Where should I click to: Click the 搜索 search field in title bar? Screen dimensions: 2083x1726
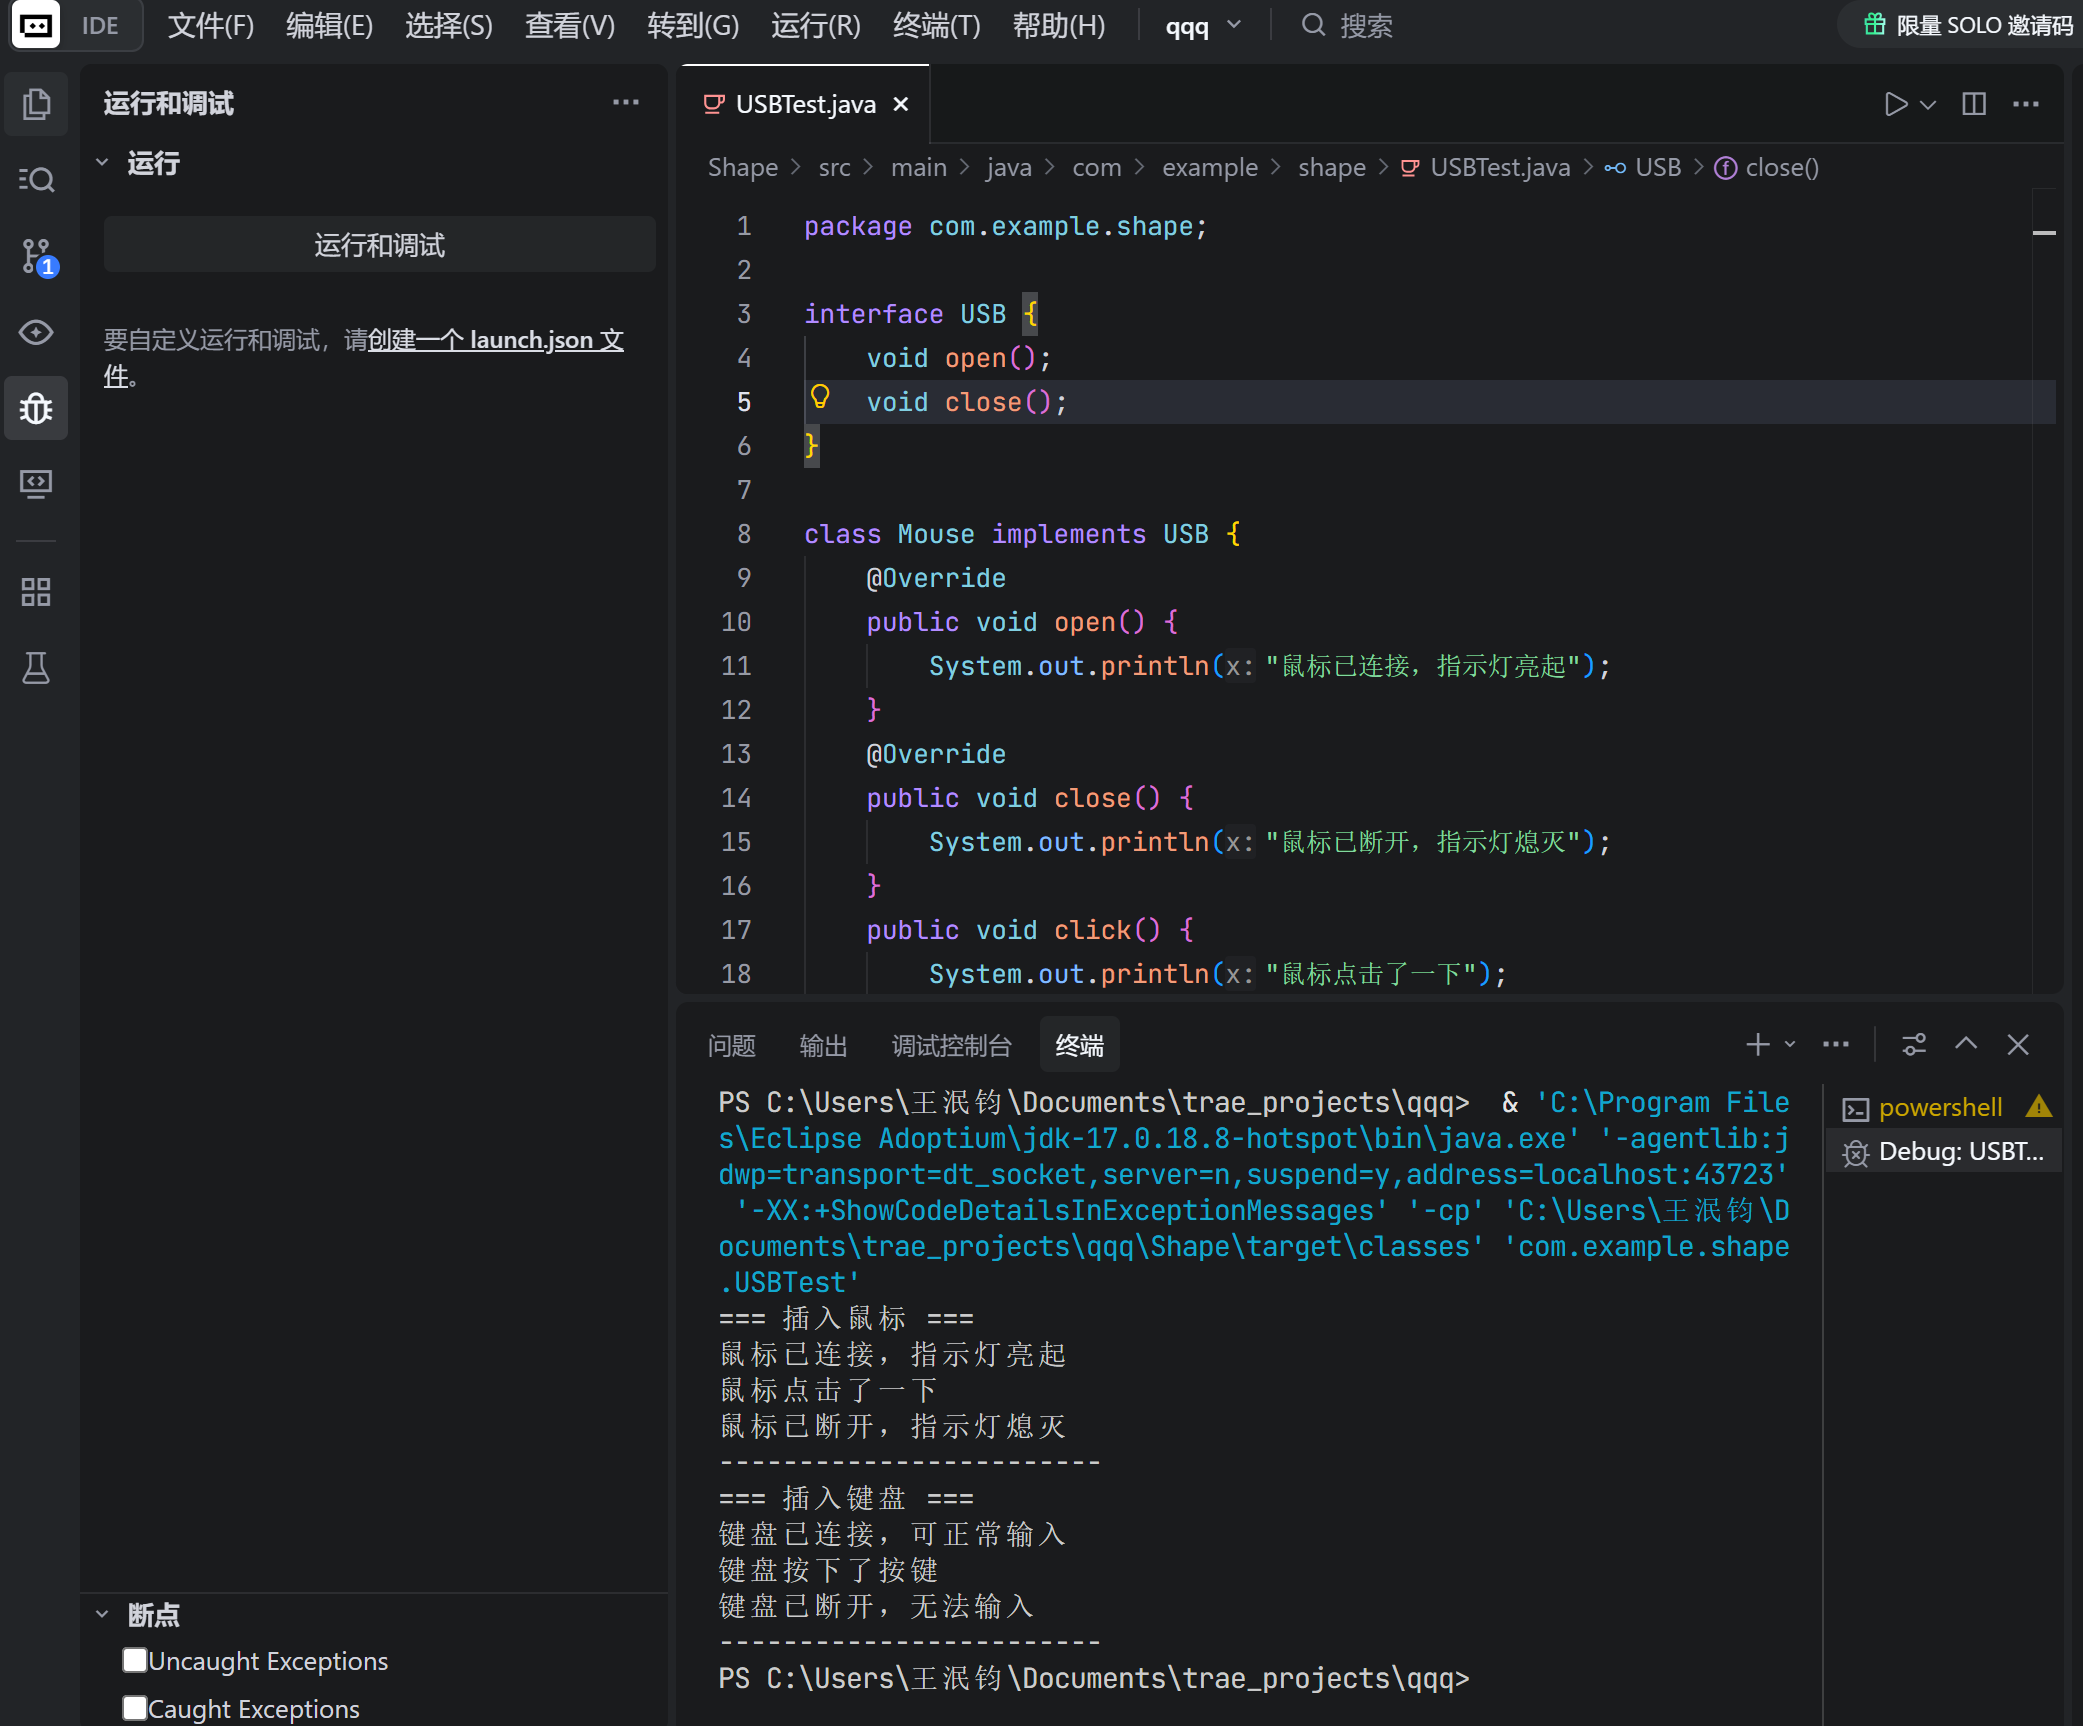click(x=1366, y=26)
